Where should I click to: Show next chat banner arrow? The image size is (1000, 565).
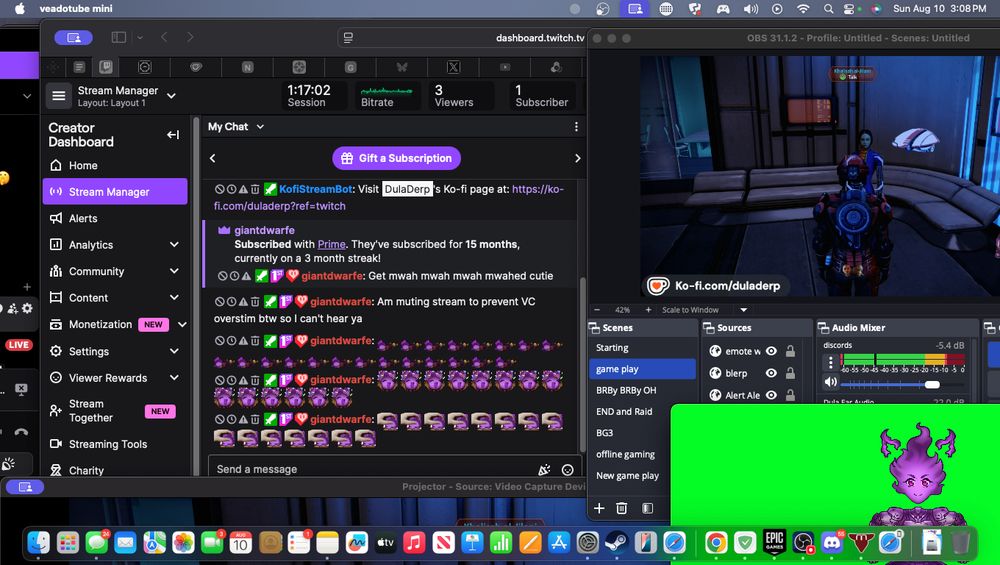click(577, 158)
